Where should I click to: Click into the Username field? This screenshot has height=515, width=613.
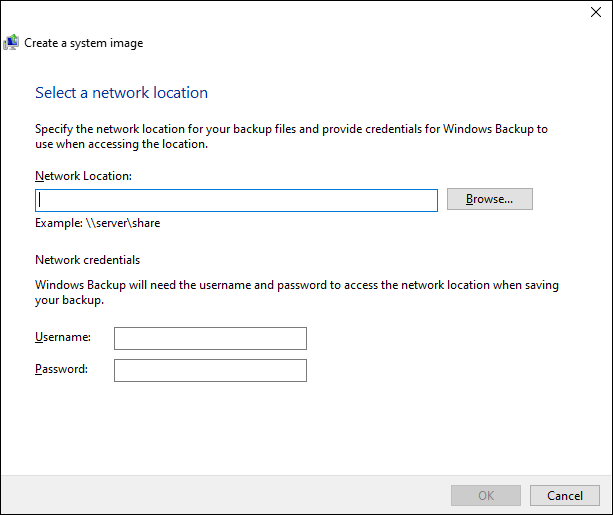(x=210, y=338)
